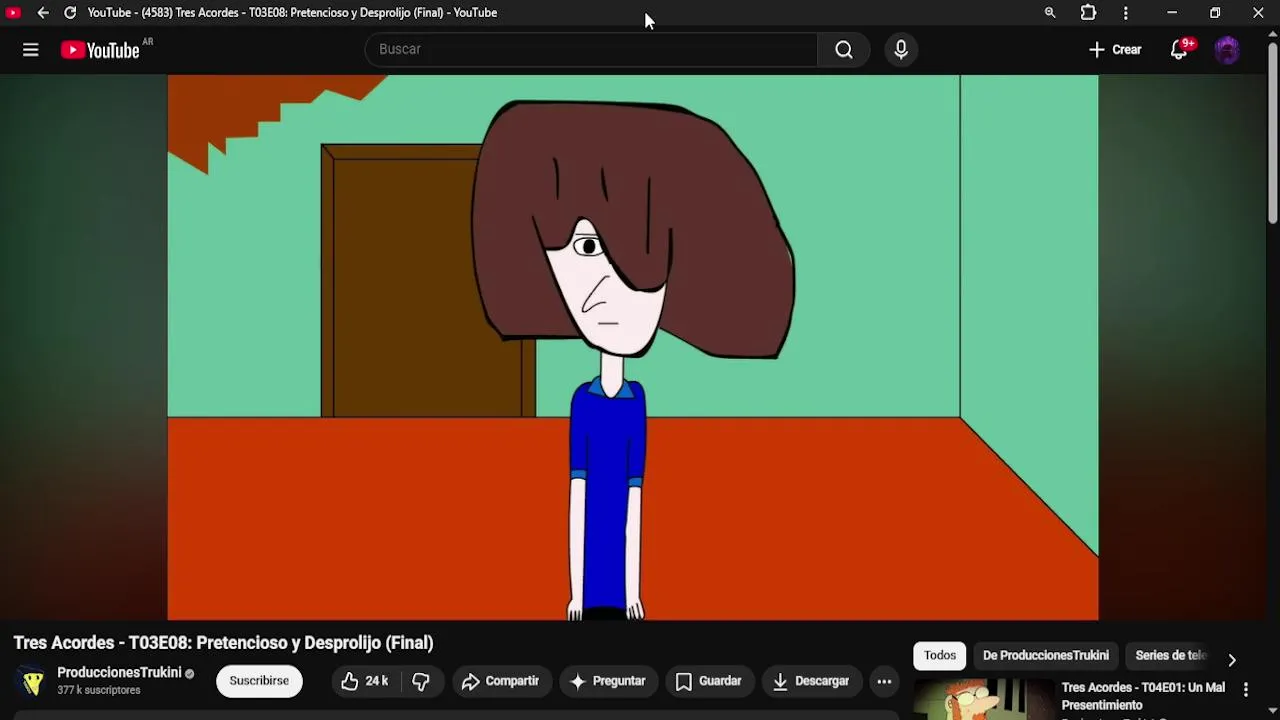Go to YouTube home via logo
1280x720 pixels.
point(100,50)
